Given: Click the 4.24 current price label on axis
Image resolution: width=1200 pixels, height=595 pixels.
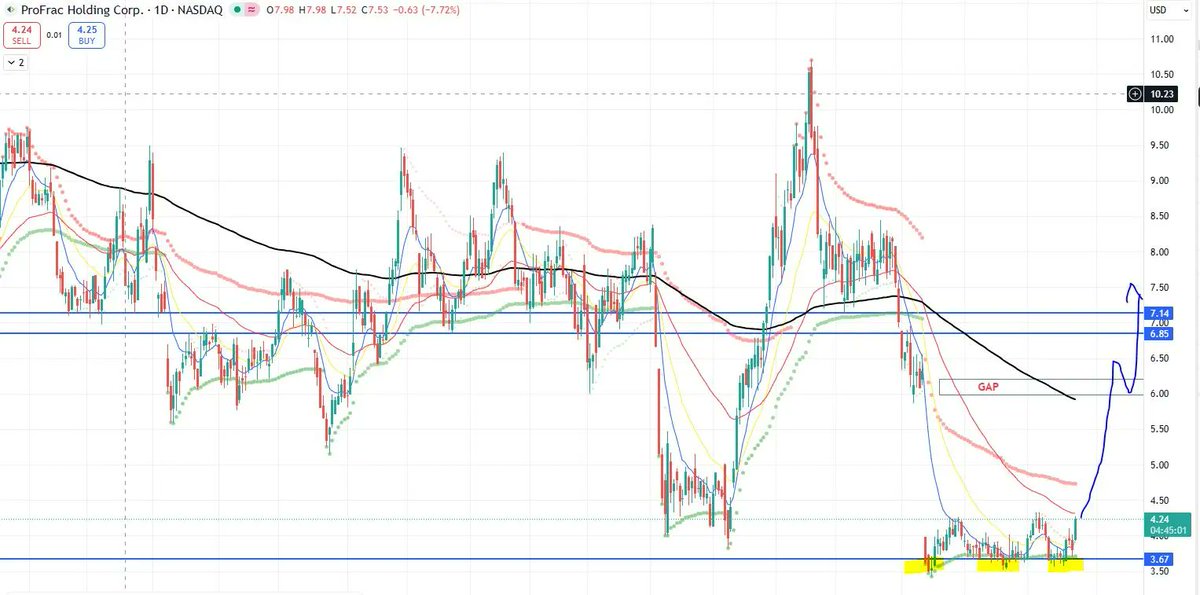Looking at the screenshot, I should [1160, 519].
